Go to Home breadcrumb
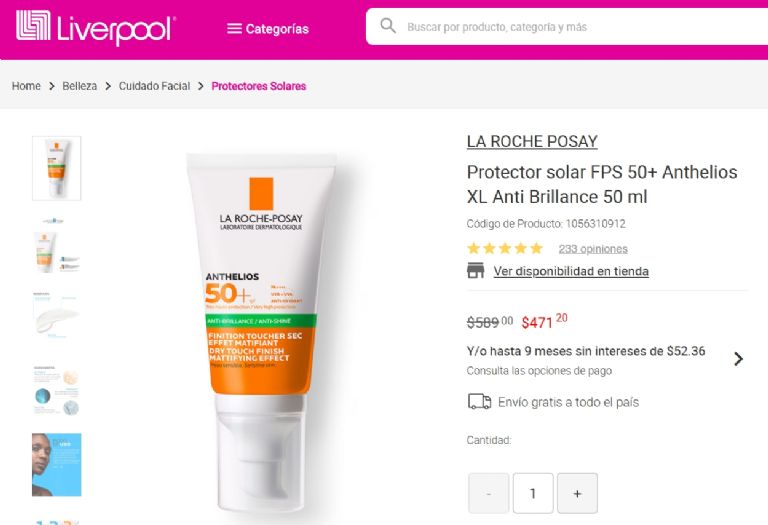768x525 pixels. tap(26, 86)
